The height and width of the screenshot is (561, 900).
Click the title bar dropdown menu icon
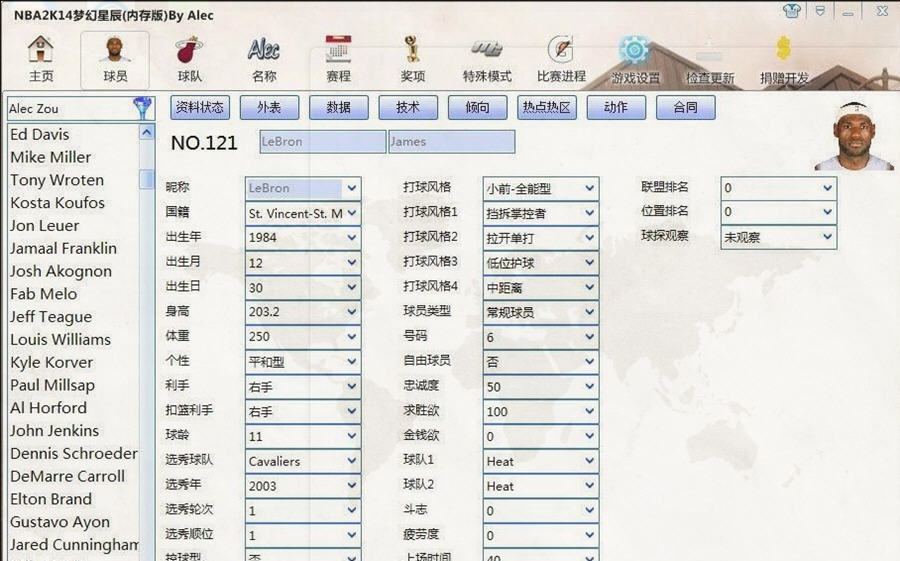coord(820,10)
